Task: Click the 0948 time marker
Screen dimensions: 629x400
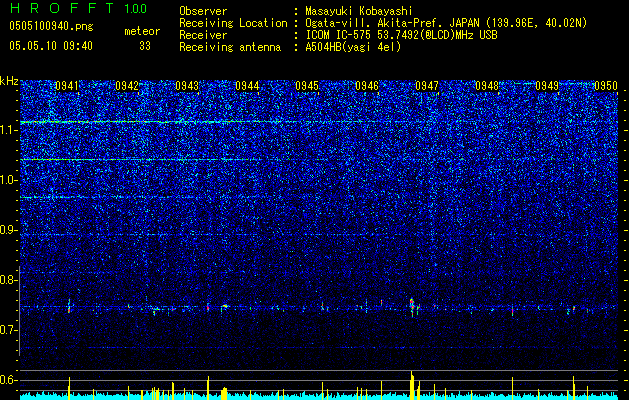Action: [x=487, y=86]
